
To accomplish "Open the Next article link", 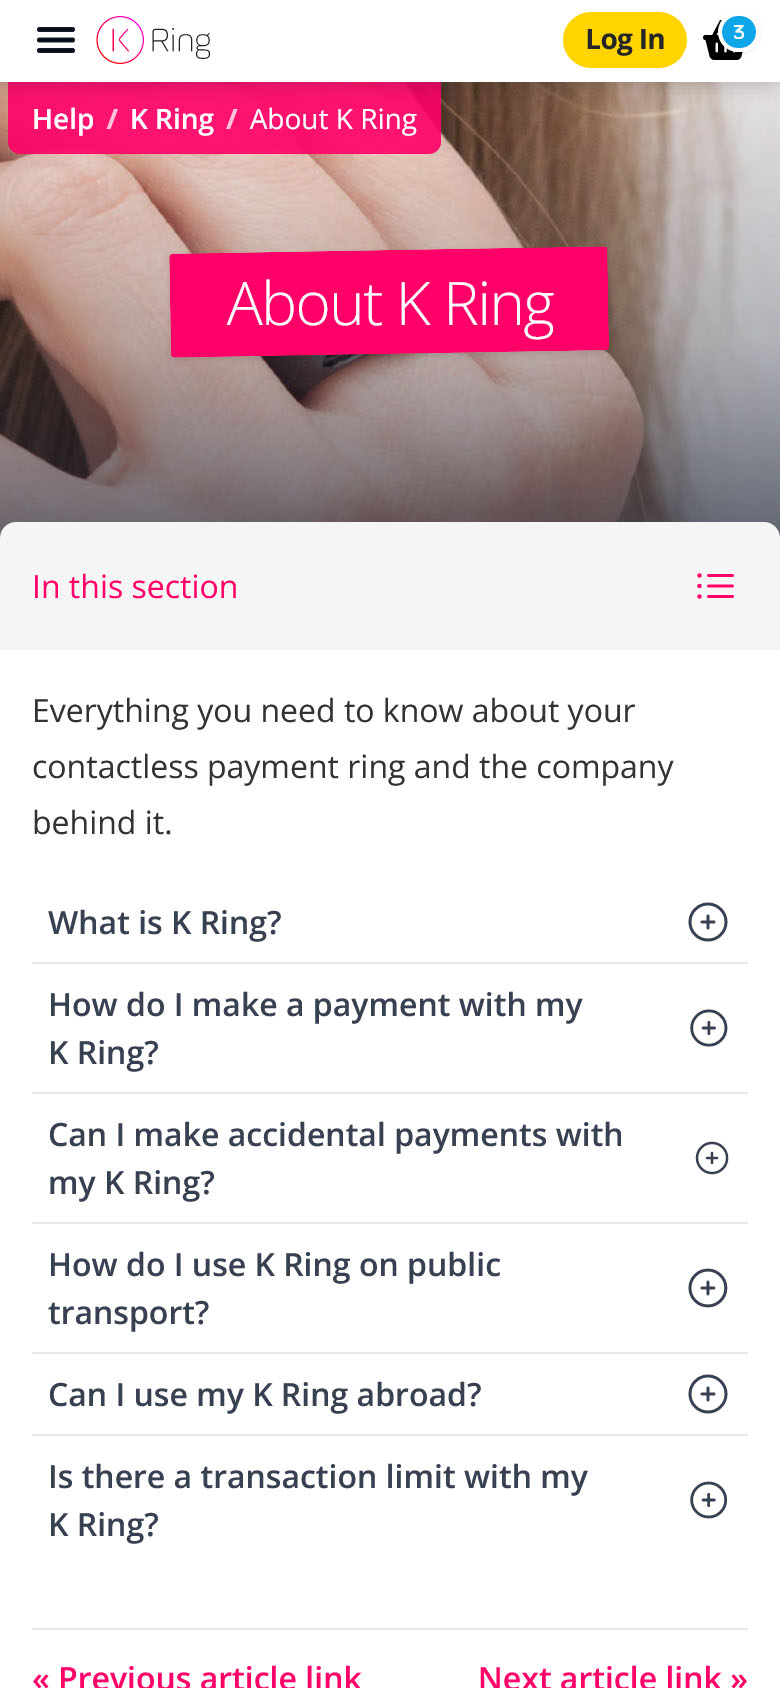I will point(612,1674).
